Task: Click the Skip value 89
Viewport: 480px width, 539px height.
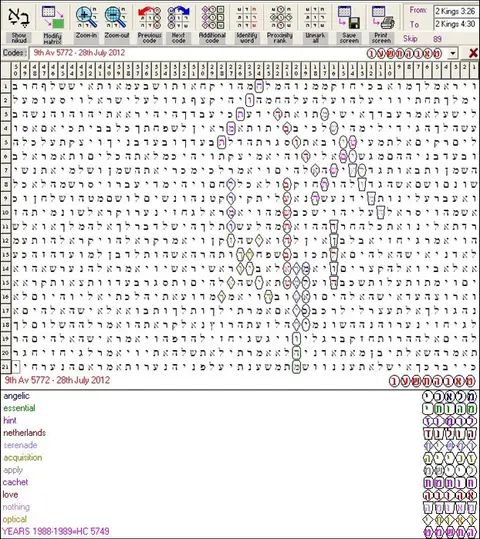Action: coord(437,39)
